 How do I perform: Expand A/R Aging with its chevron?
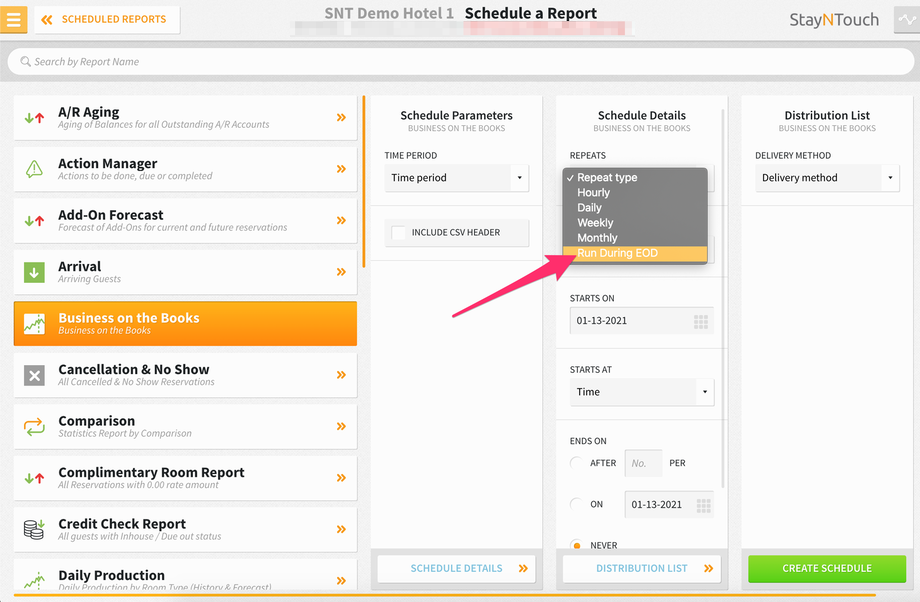(341, 117)
